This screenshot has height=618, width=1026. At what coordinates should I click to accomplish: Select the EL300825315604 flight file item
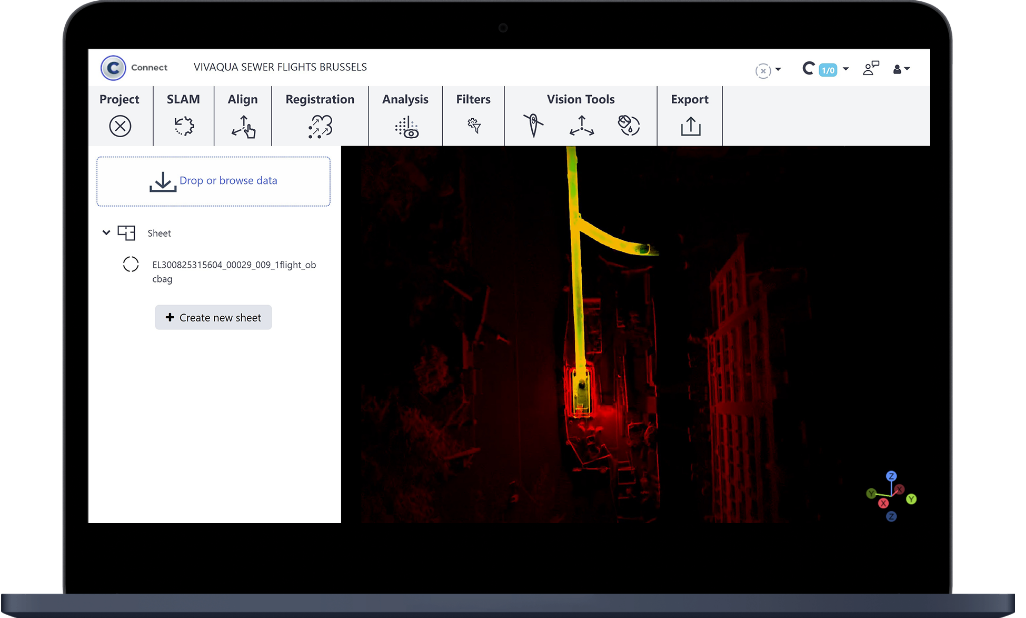click(233, 271)
